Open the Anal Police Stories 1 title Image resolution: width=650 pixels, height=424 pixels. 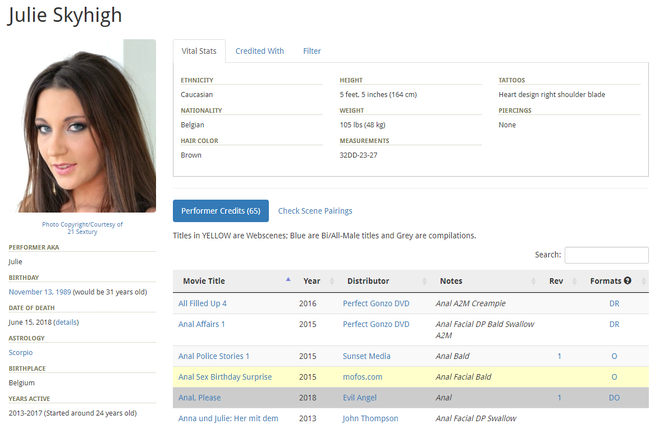tap(213, 356)
